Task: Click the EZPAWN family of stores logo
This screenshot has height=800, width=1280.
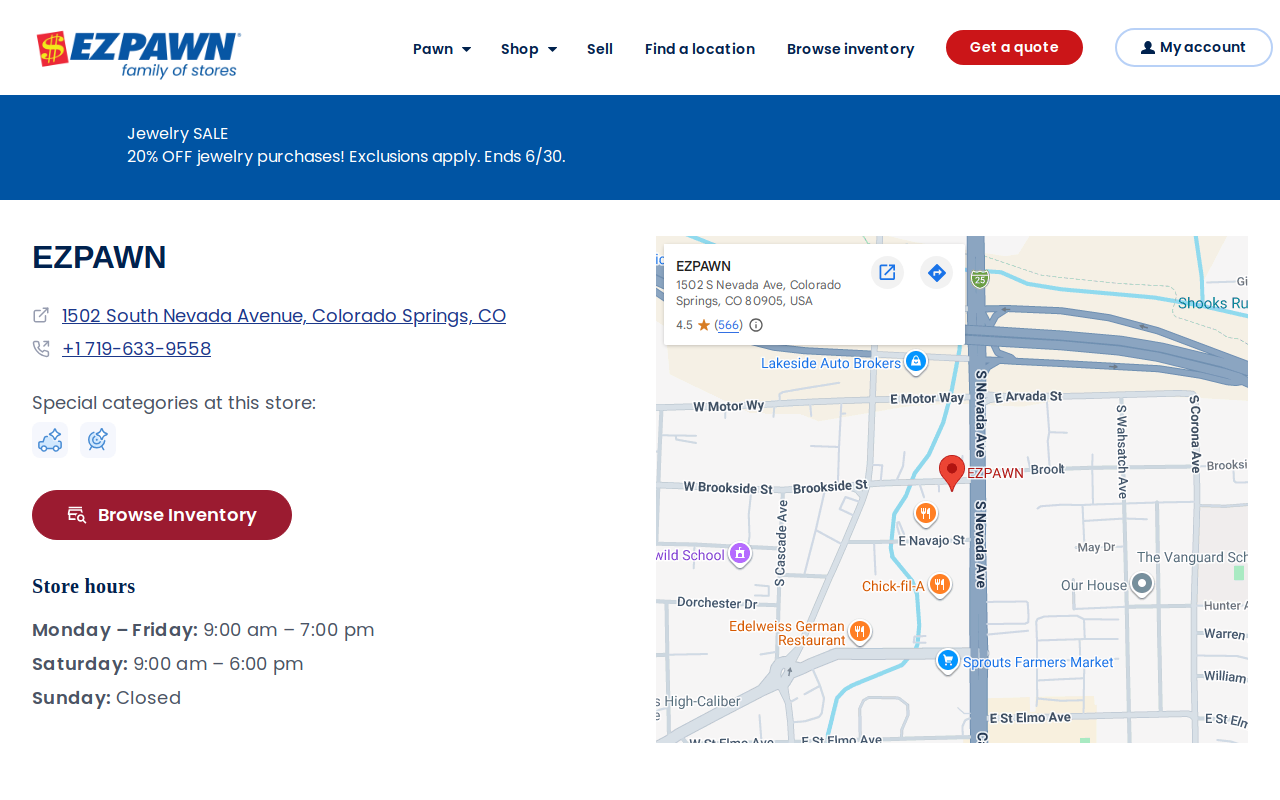Action: coord(139,54)
